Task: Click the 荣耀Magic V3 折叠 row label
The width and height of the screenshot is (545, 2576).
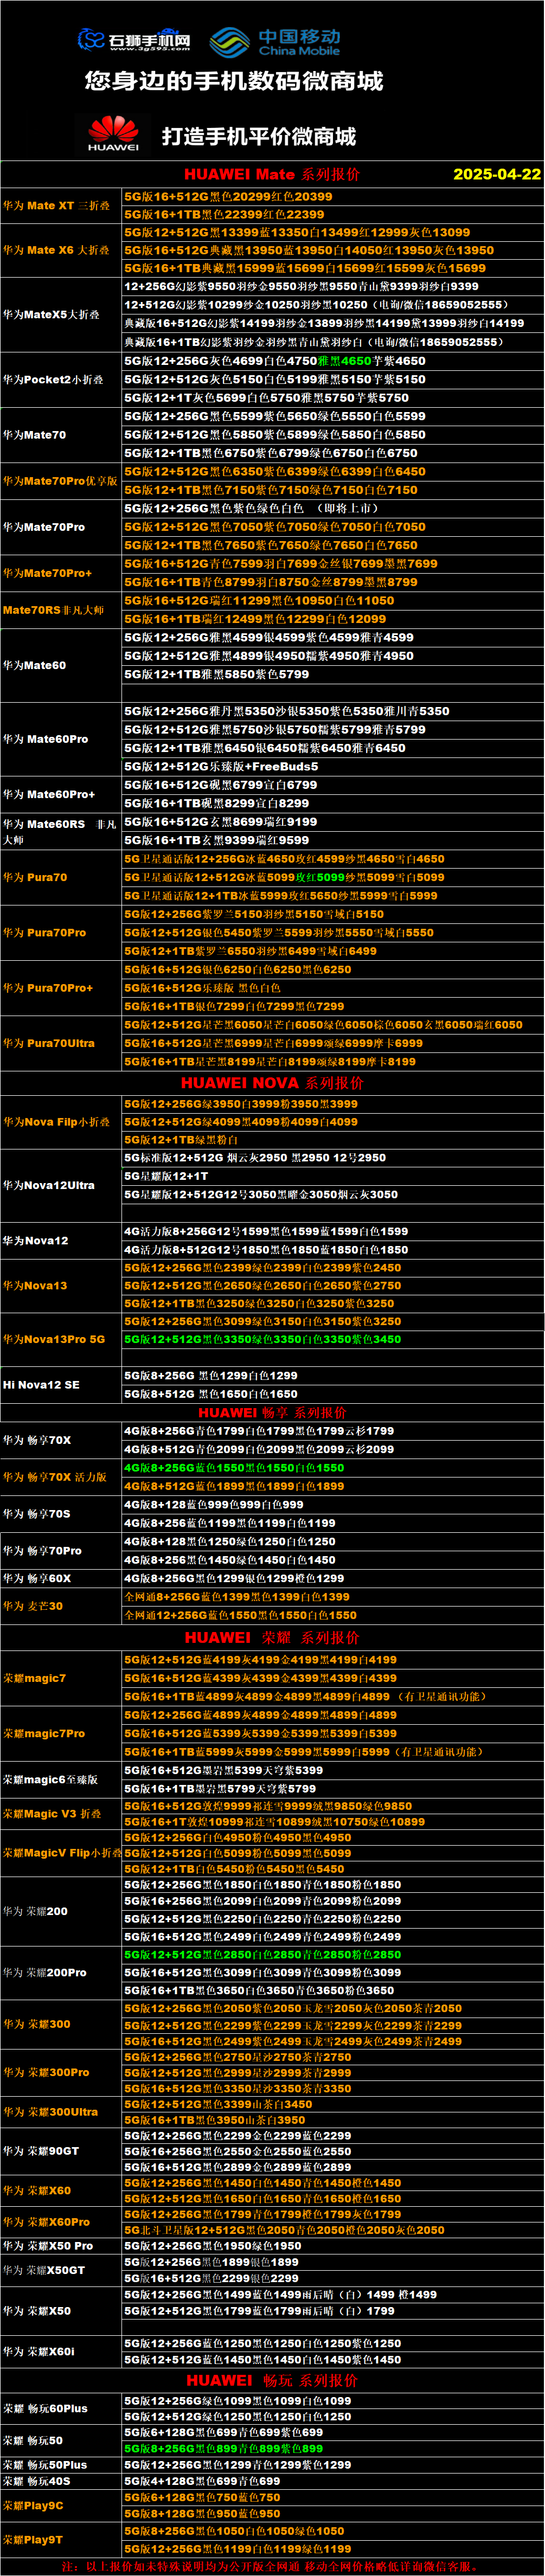Action: click(51, 1814)
